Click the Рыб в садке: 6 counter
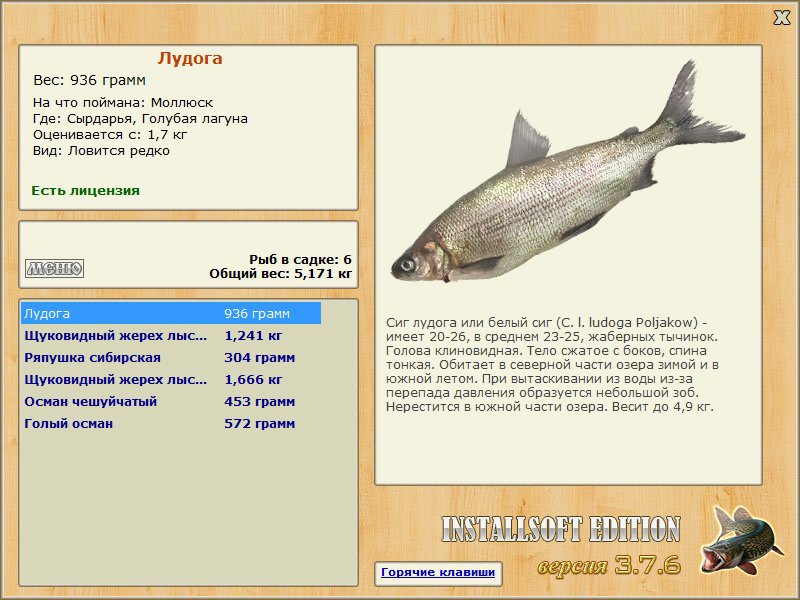 pos(300,260)
